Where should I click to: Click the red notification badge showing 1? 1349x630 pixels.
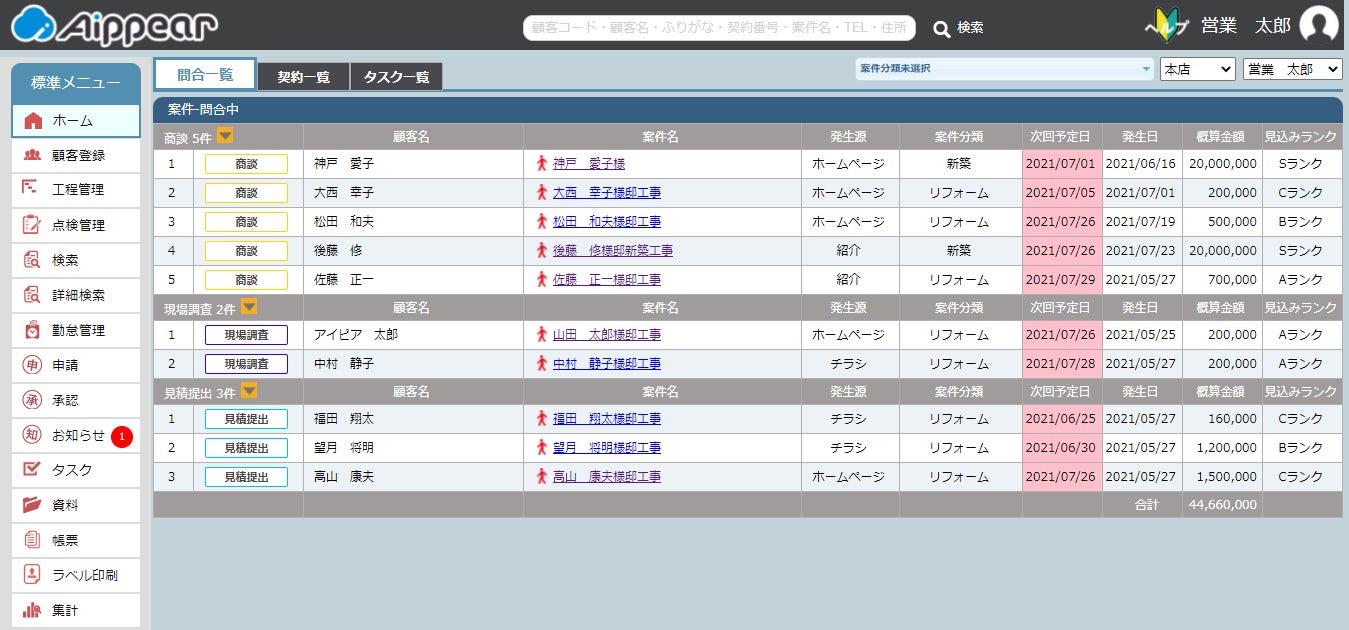click(122, 436)
